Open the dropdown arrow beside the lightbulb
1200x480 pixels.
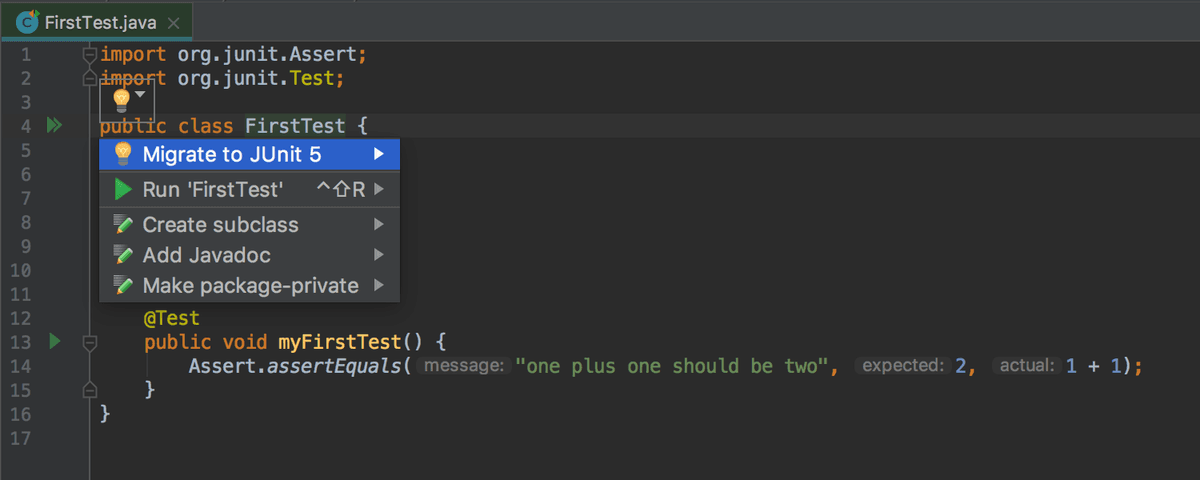pyautogui.click(x=141, y=95)
